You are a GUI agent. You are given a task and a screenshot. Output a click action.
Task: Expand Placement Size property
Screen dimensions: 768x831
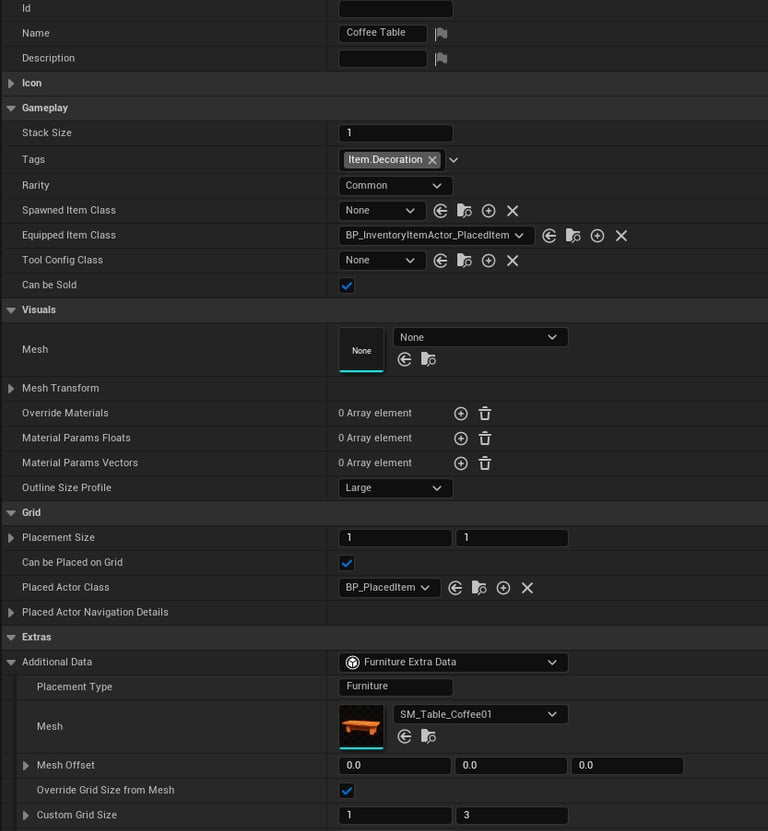point(11,538)
